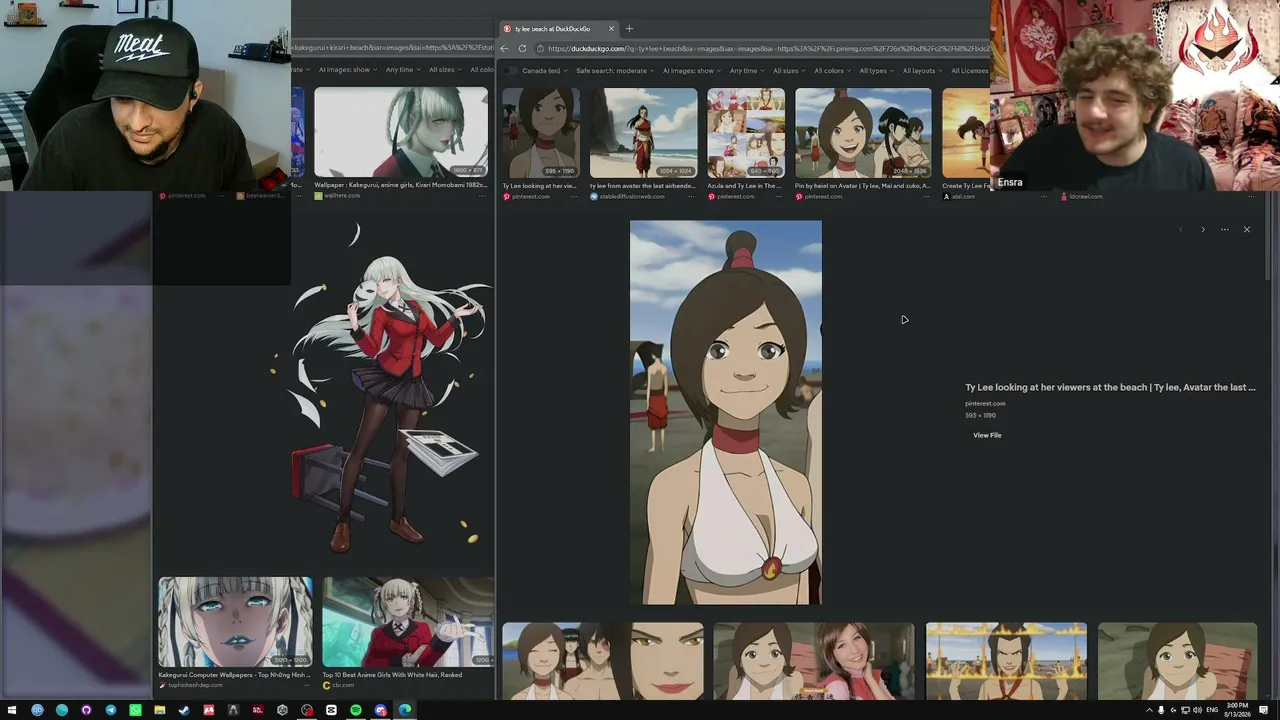Click the microphone icon in system tray
Image resolution: width=1280 pixels, height=720 pixels.
coord(1161,710)
